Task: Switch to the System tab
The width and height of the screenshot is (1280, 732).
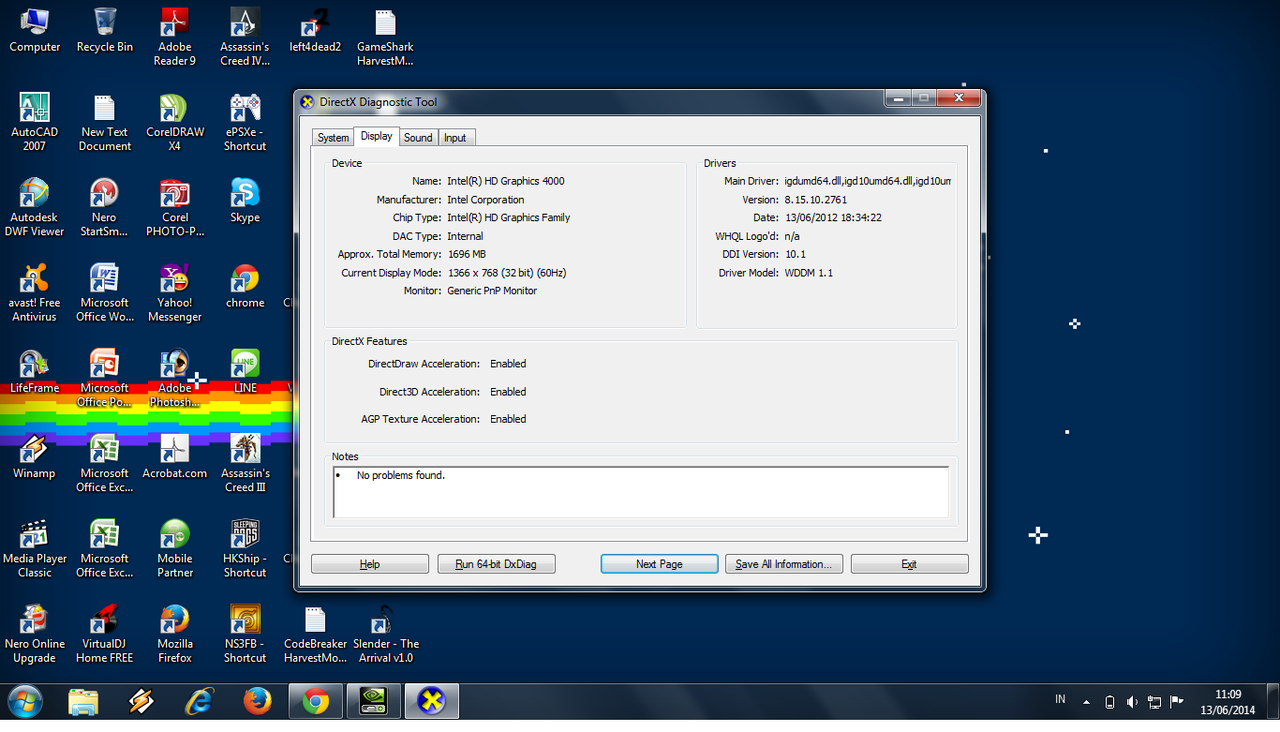Action: 333,138
